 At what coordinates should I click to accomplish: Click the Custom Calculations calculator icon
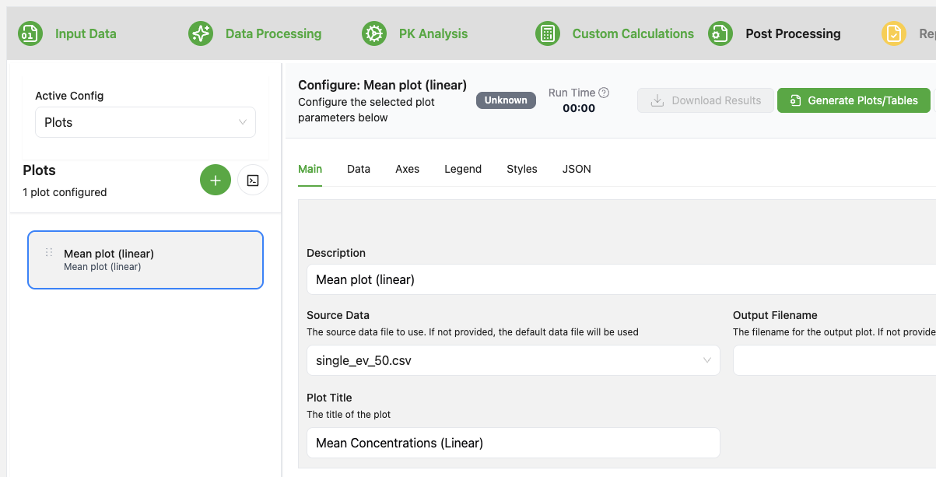point(547,34)
